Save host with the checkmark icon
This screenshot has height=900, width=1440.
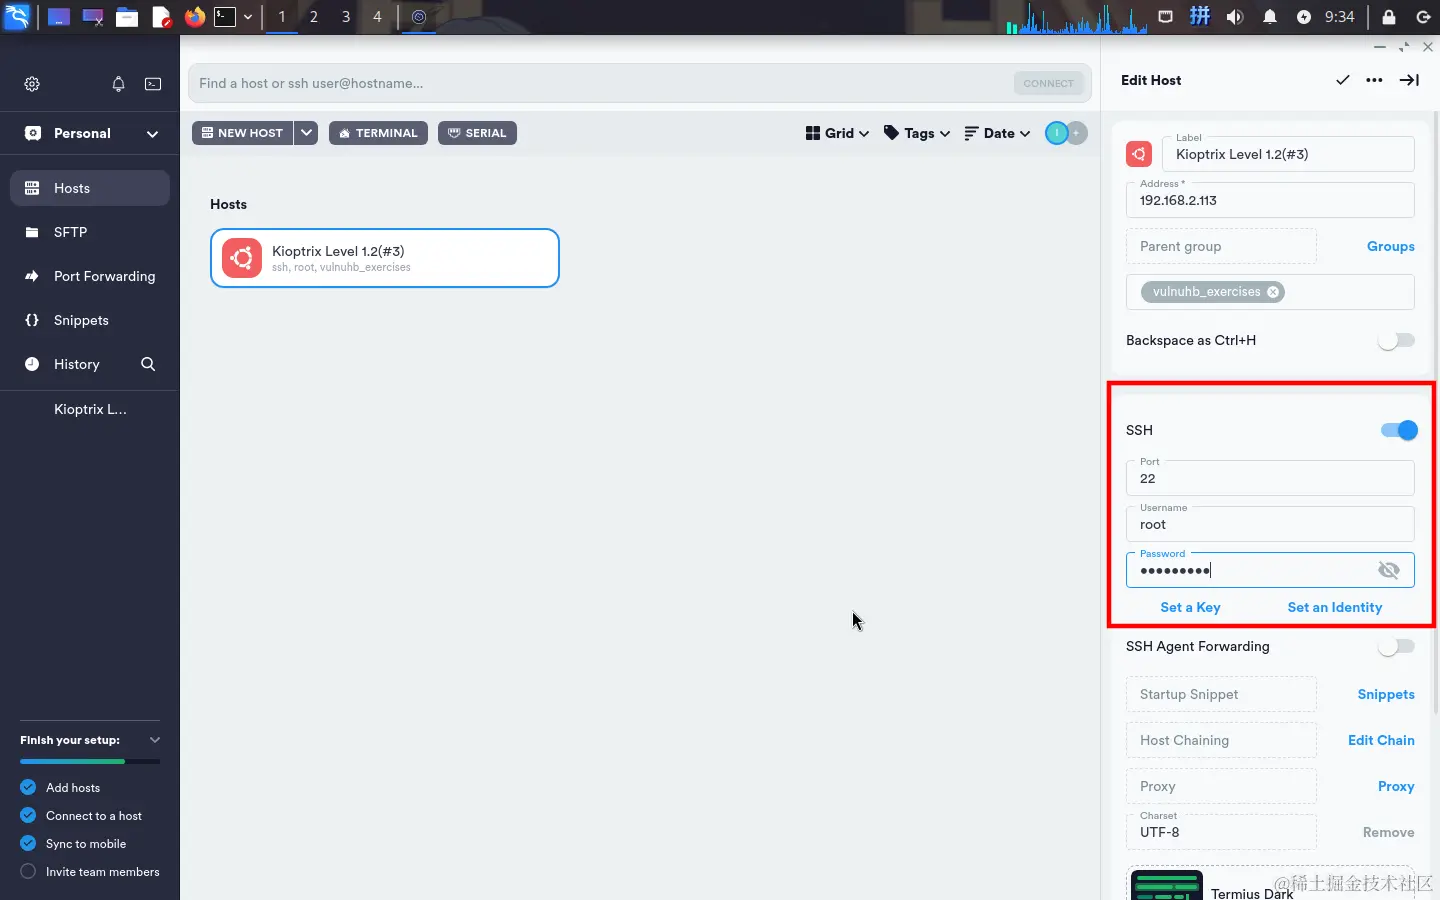point(1342,80)
